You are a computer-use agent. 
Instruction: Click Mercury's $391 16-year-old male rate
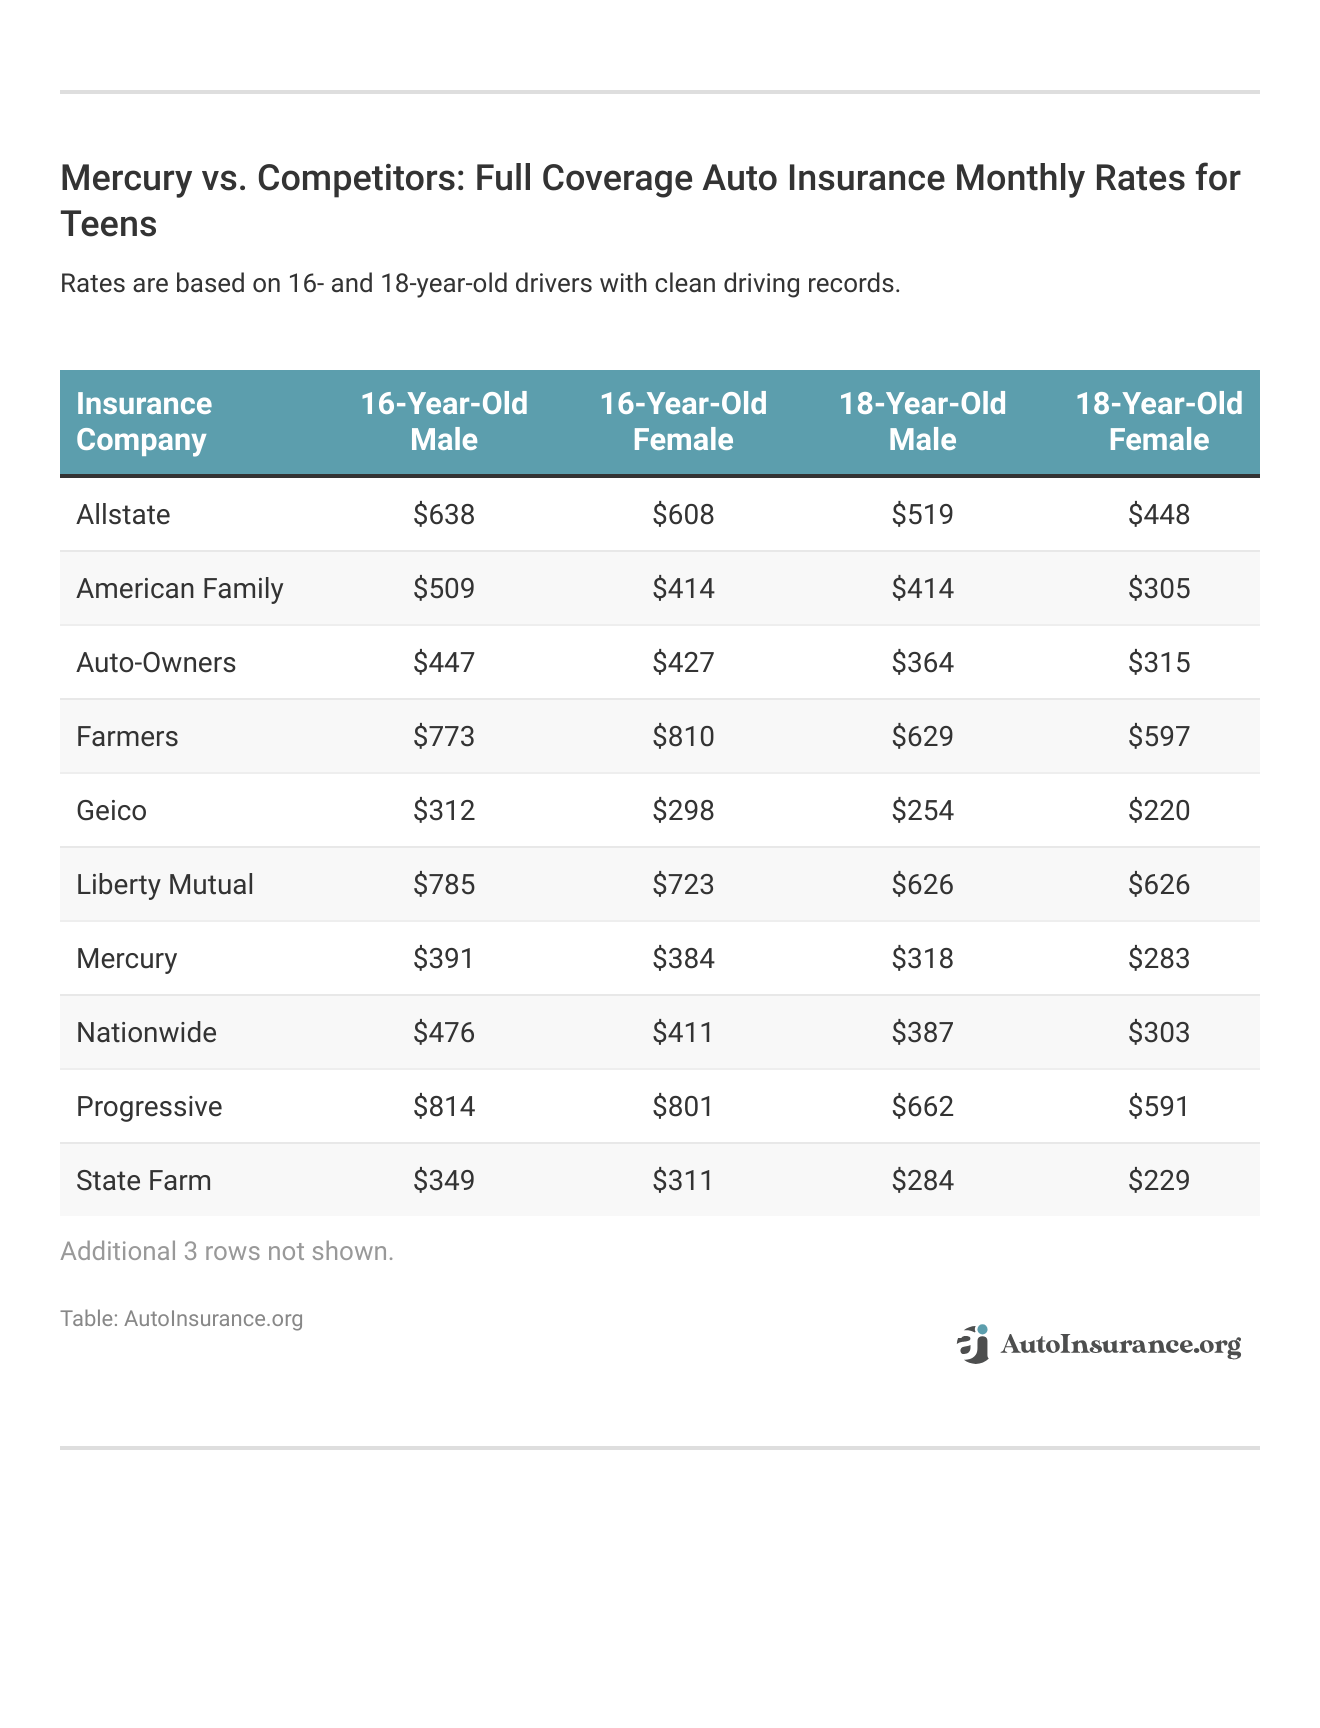[444, 958]
